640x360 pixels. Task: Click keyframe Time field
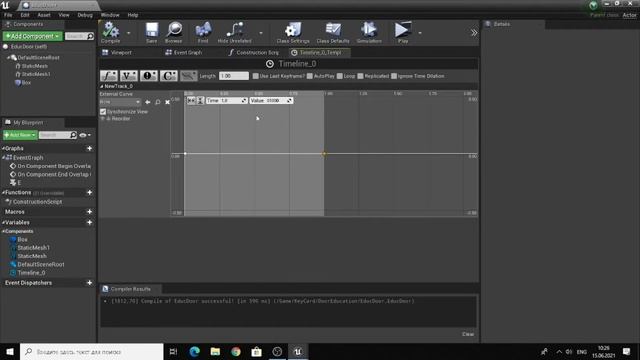click(x=227, y=100)
